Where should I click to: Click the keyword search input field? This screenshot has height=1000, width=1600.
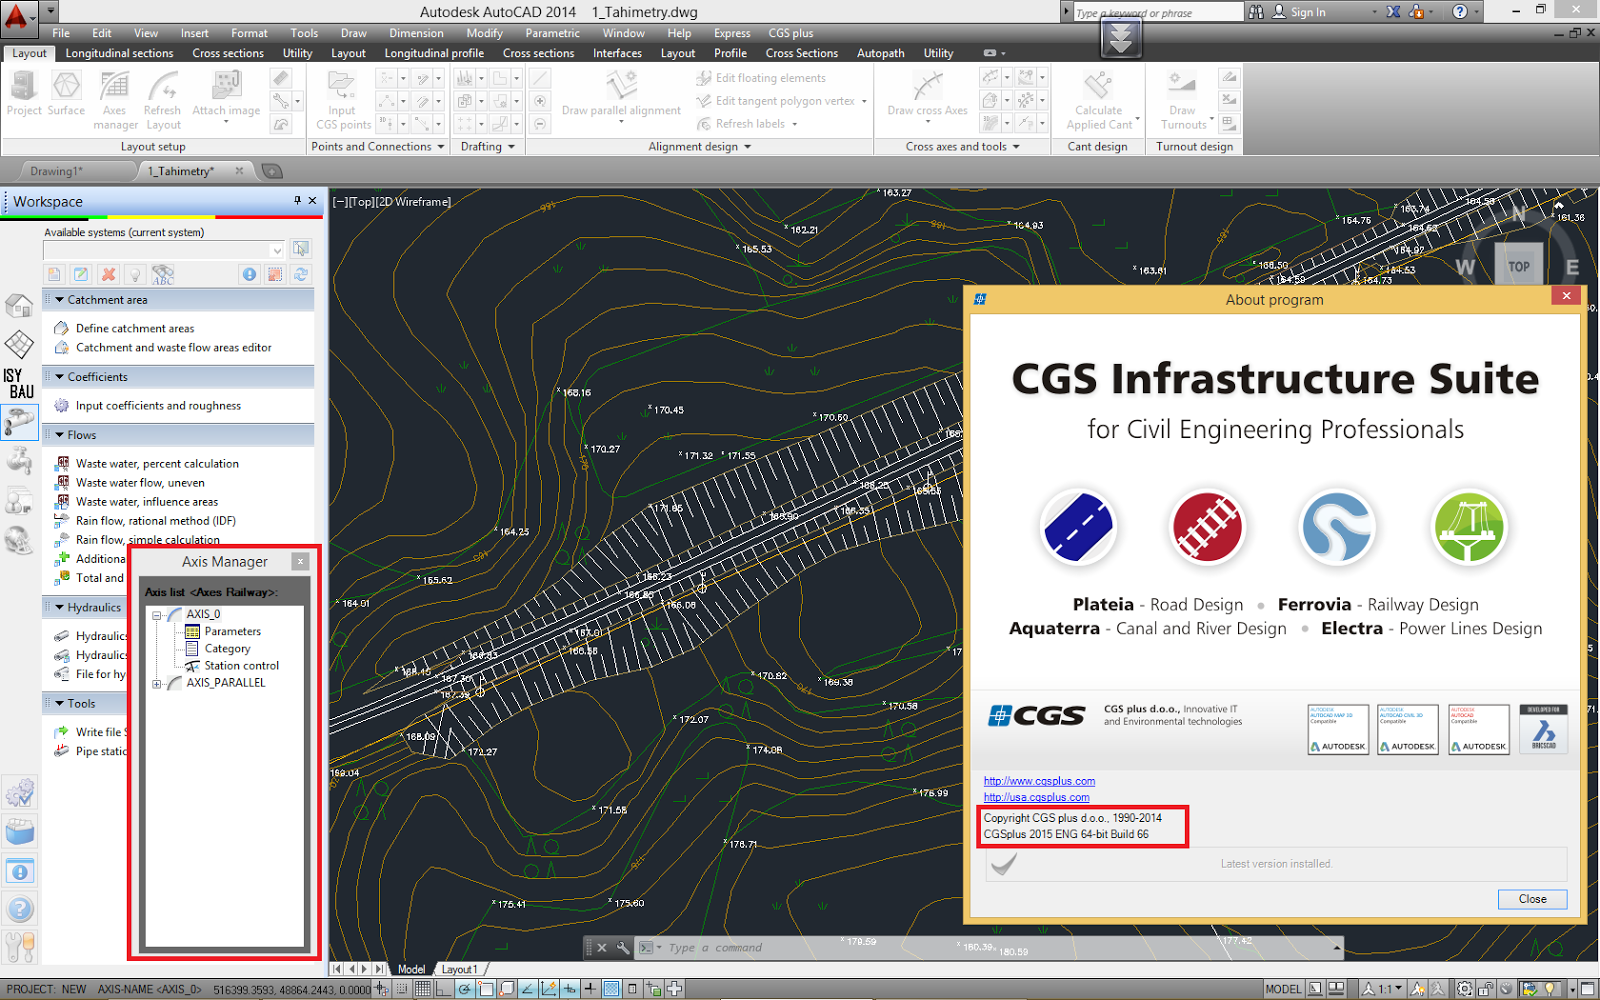click(x=1158, y=12)
